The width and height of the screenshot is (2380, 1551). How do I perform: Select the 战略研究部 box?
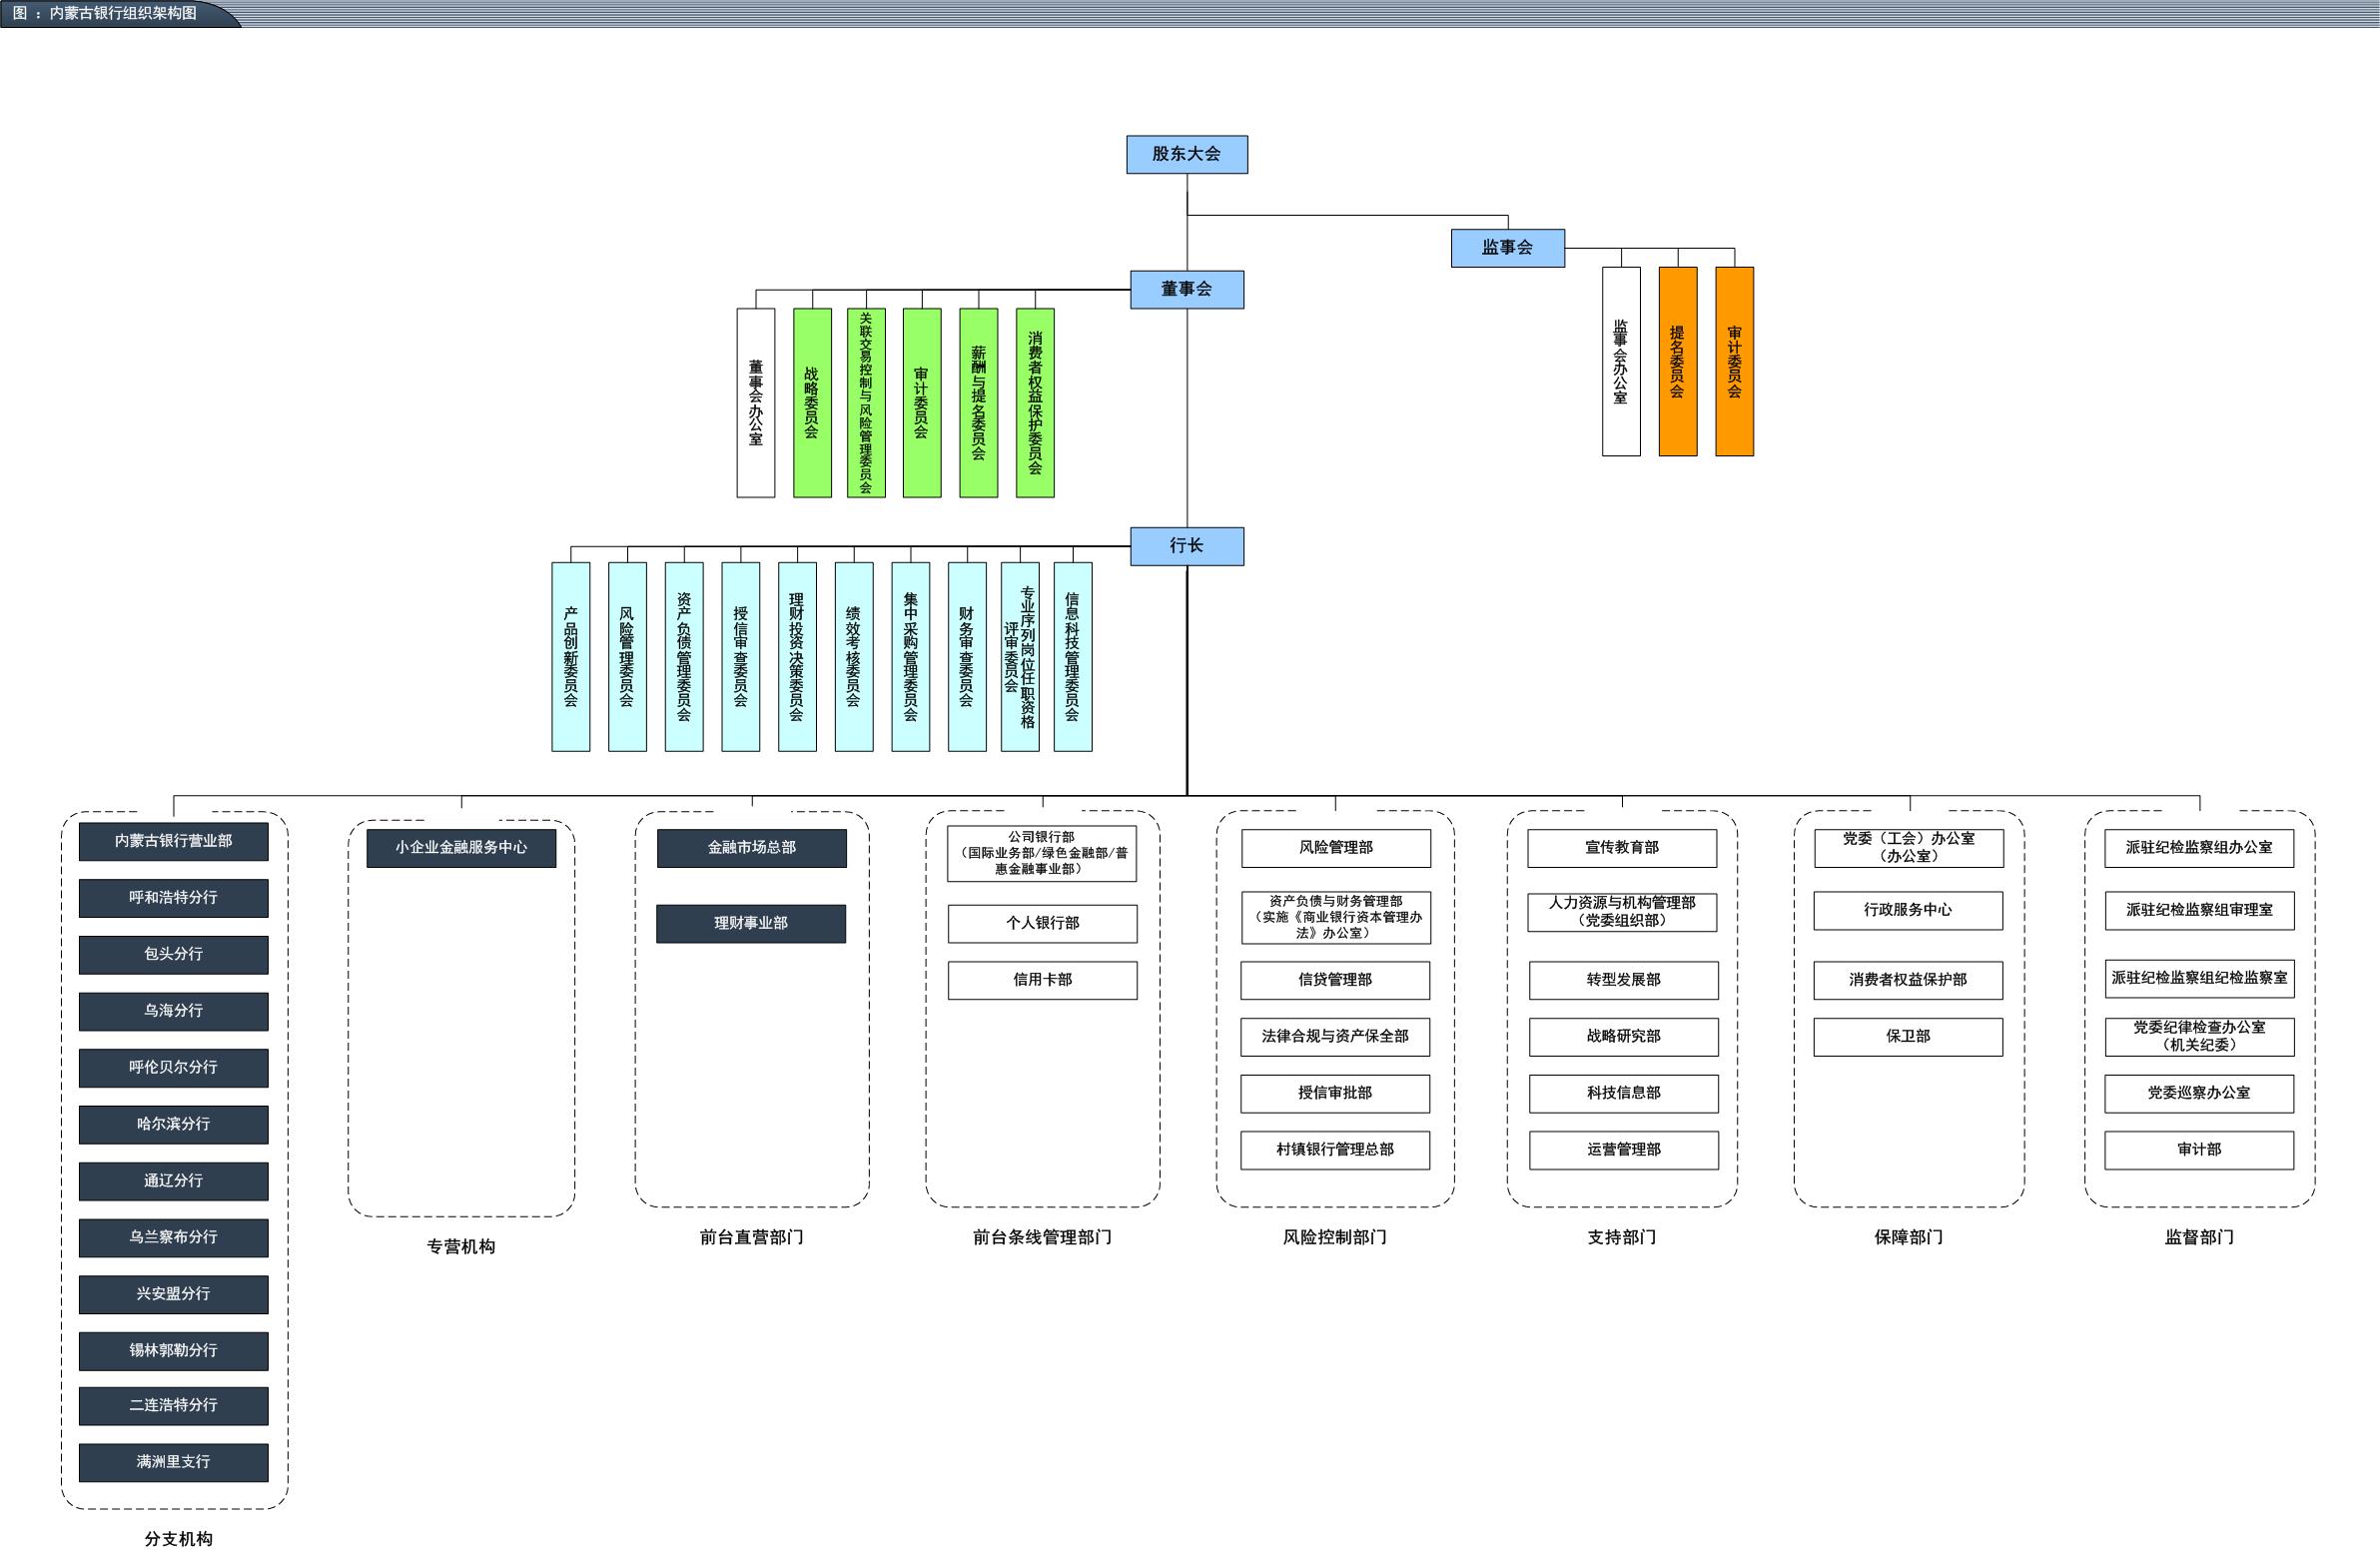pyautogui.click(x=1624, y=1037)
